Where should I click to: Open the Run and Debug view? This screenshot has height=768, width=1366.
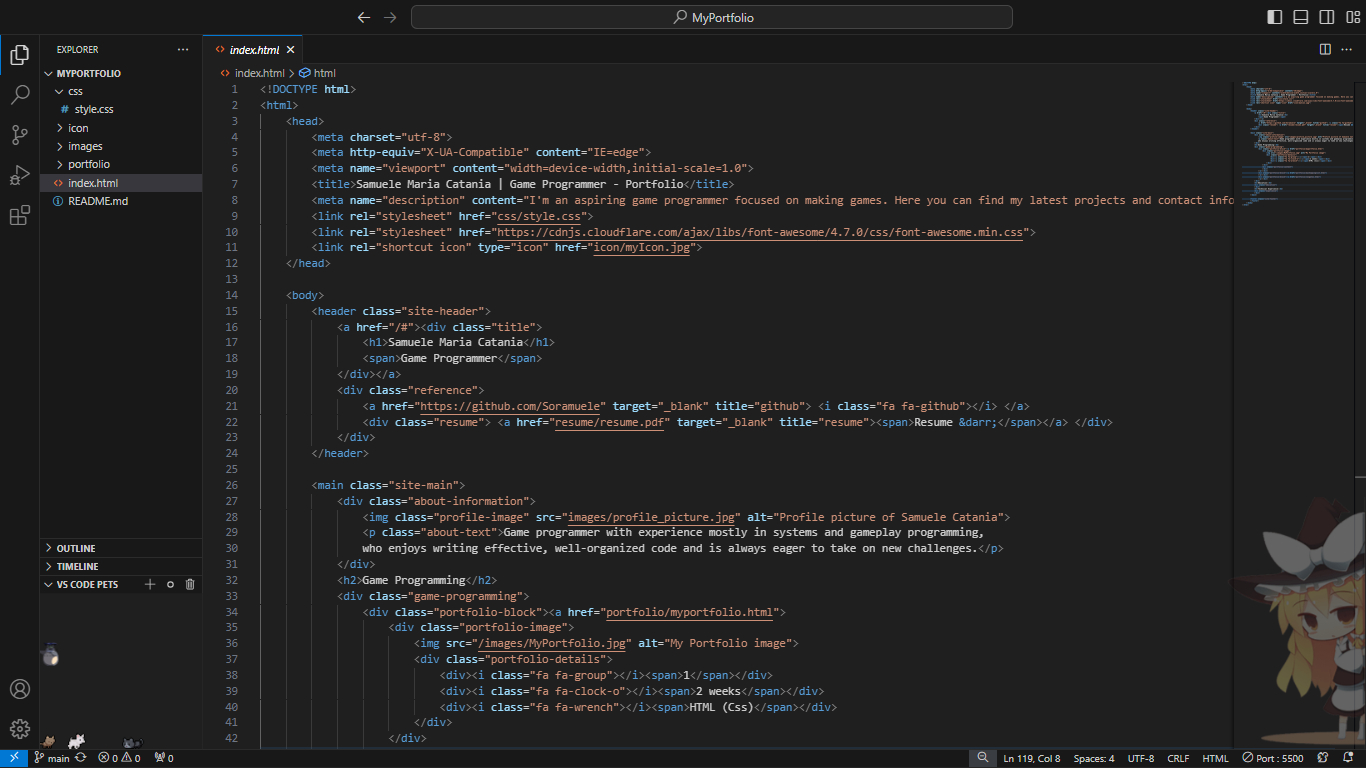pos(19,175)
